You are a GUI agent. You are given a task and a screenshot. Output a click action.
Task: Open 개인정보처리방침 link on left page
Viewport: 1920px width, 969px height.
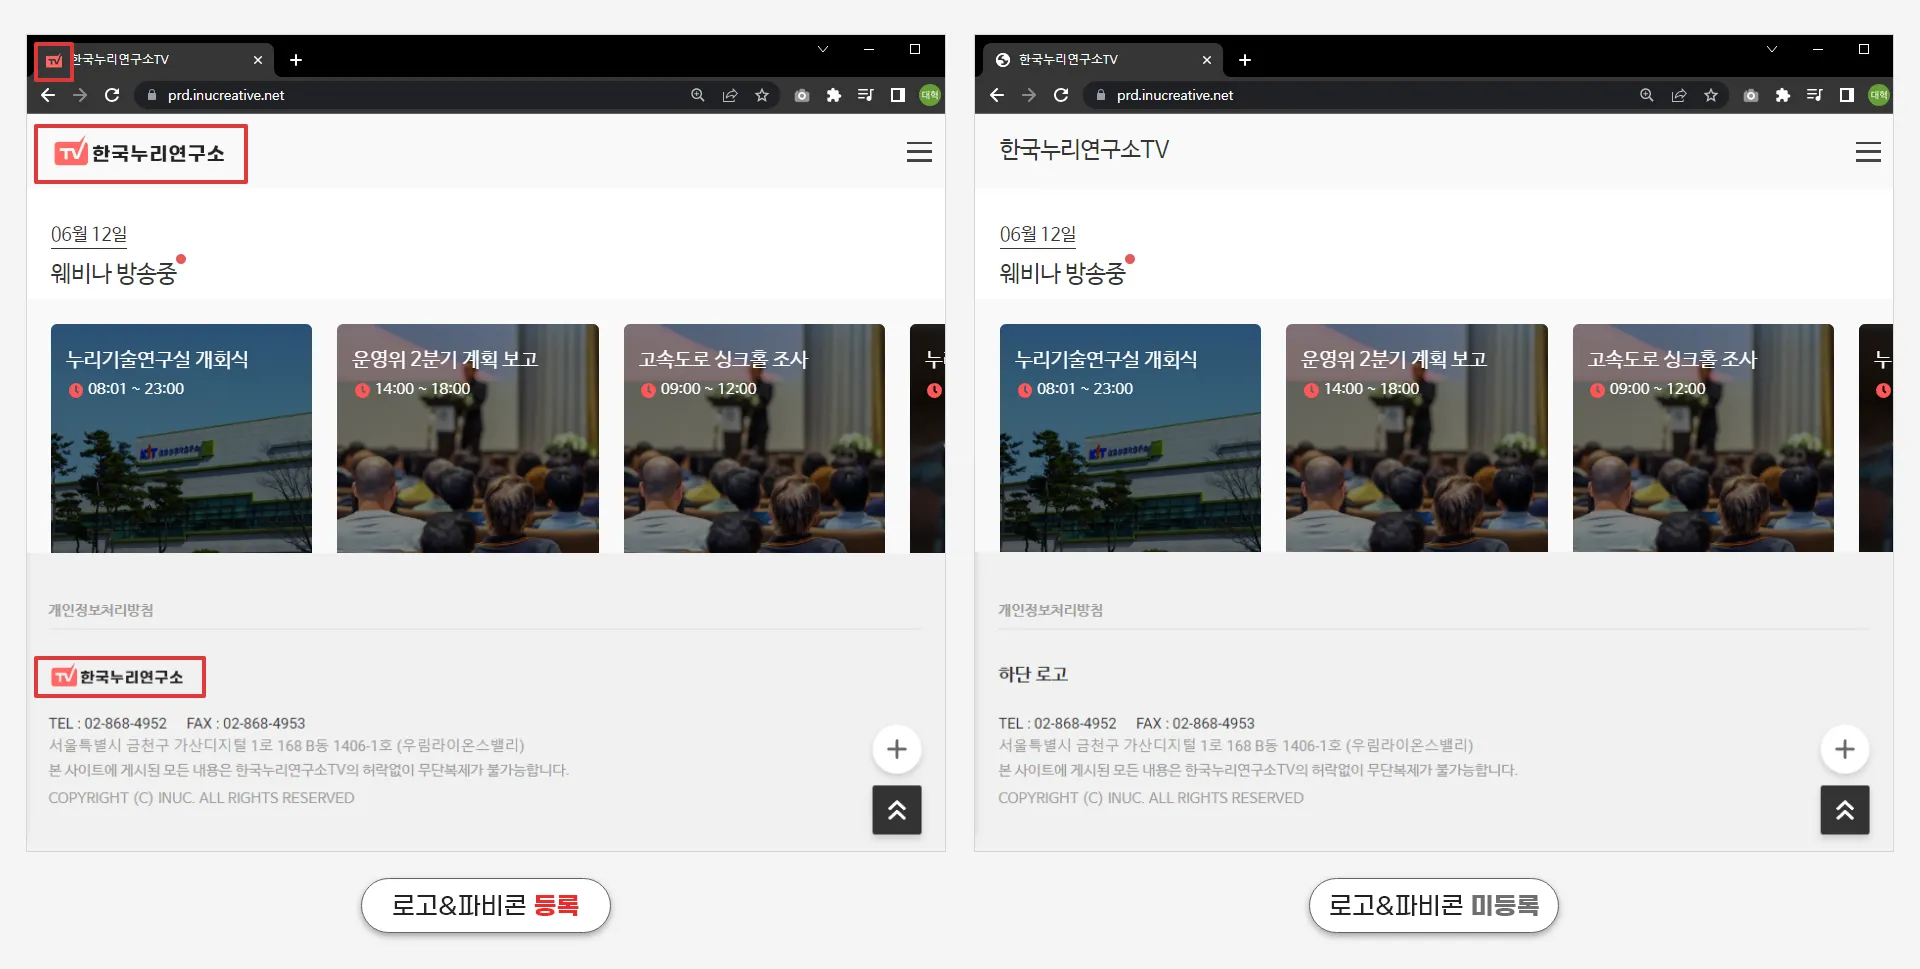pos(101,610)
